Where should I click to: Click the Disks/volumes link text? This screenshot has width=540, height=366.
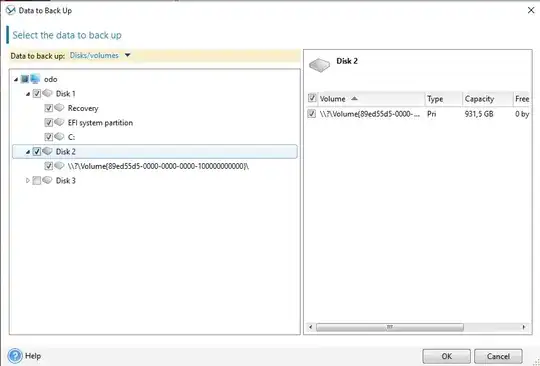pyautogui.click(x=94, y=55)
